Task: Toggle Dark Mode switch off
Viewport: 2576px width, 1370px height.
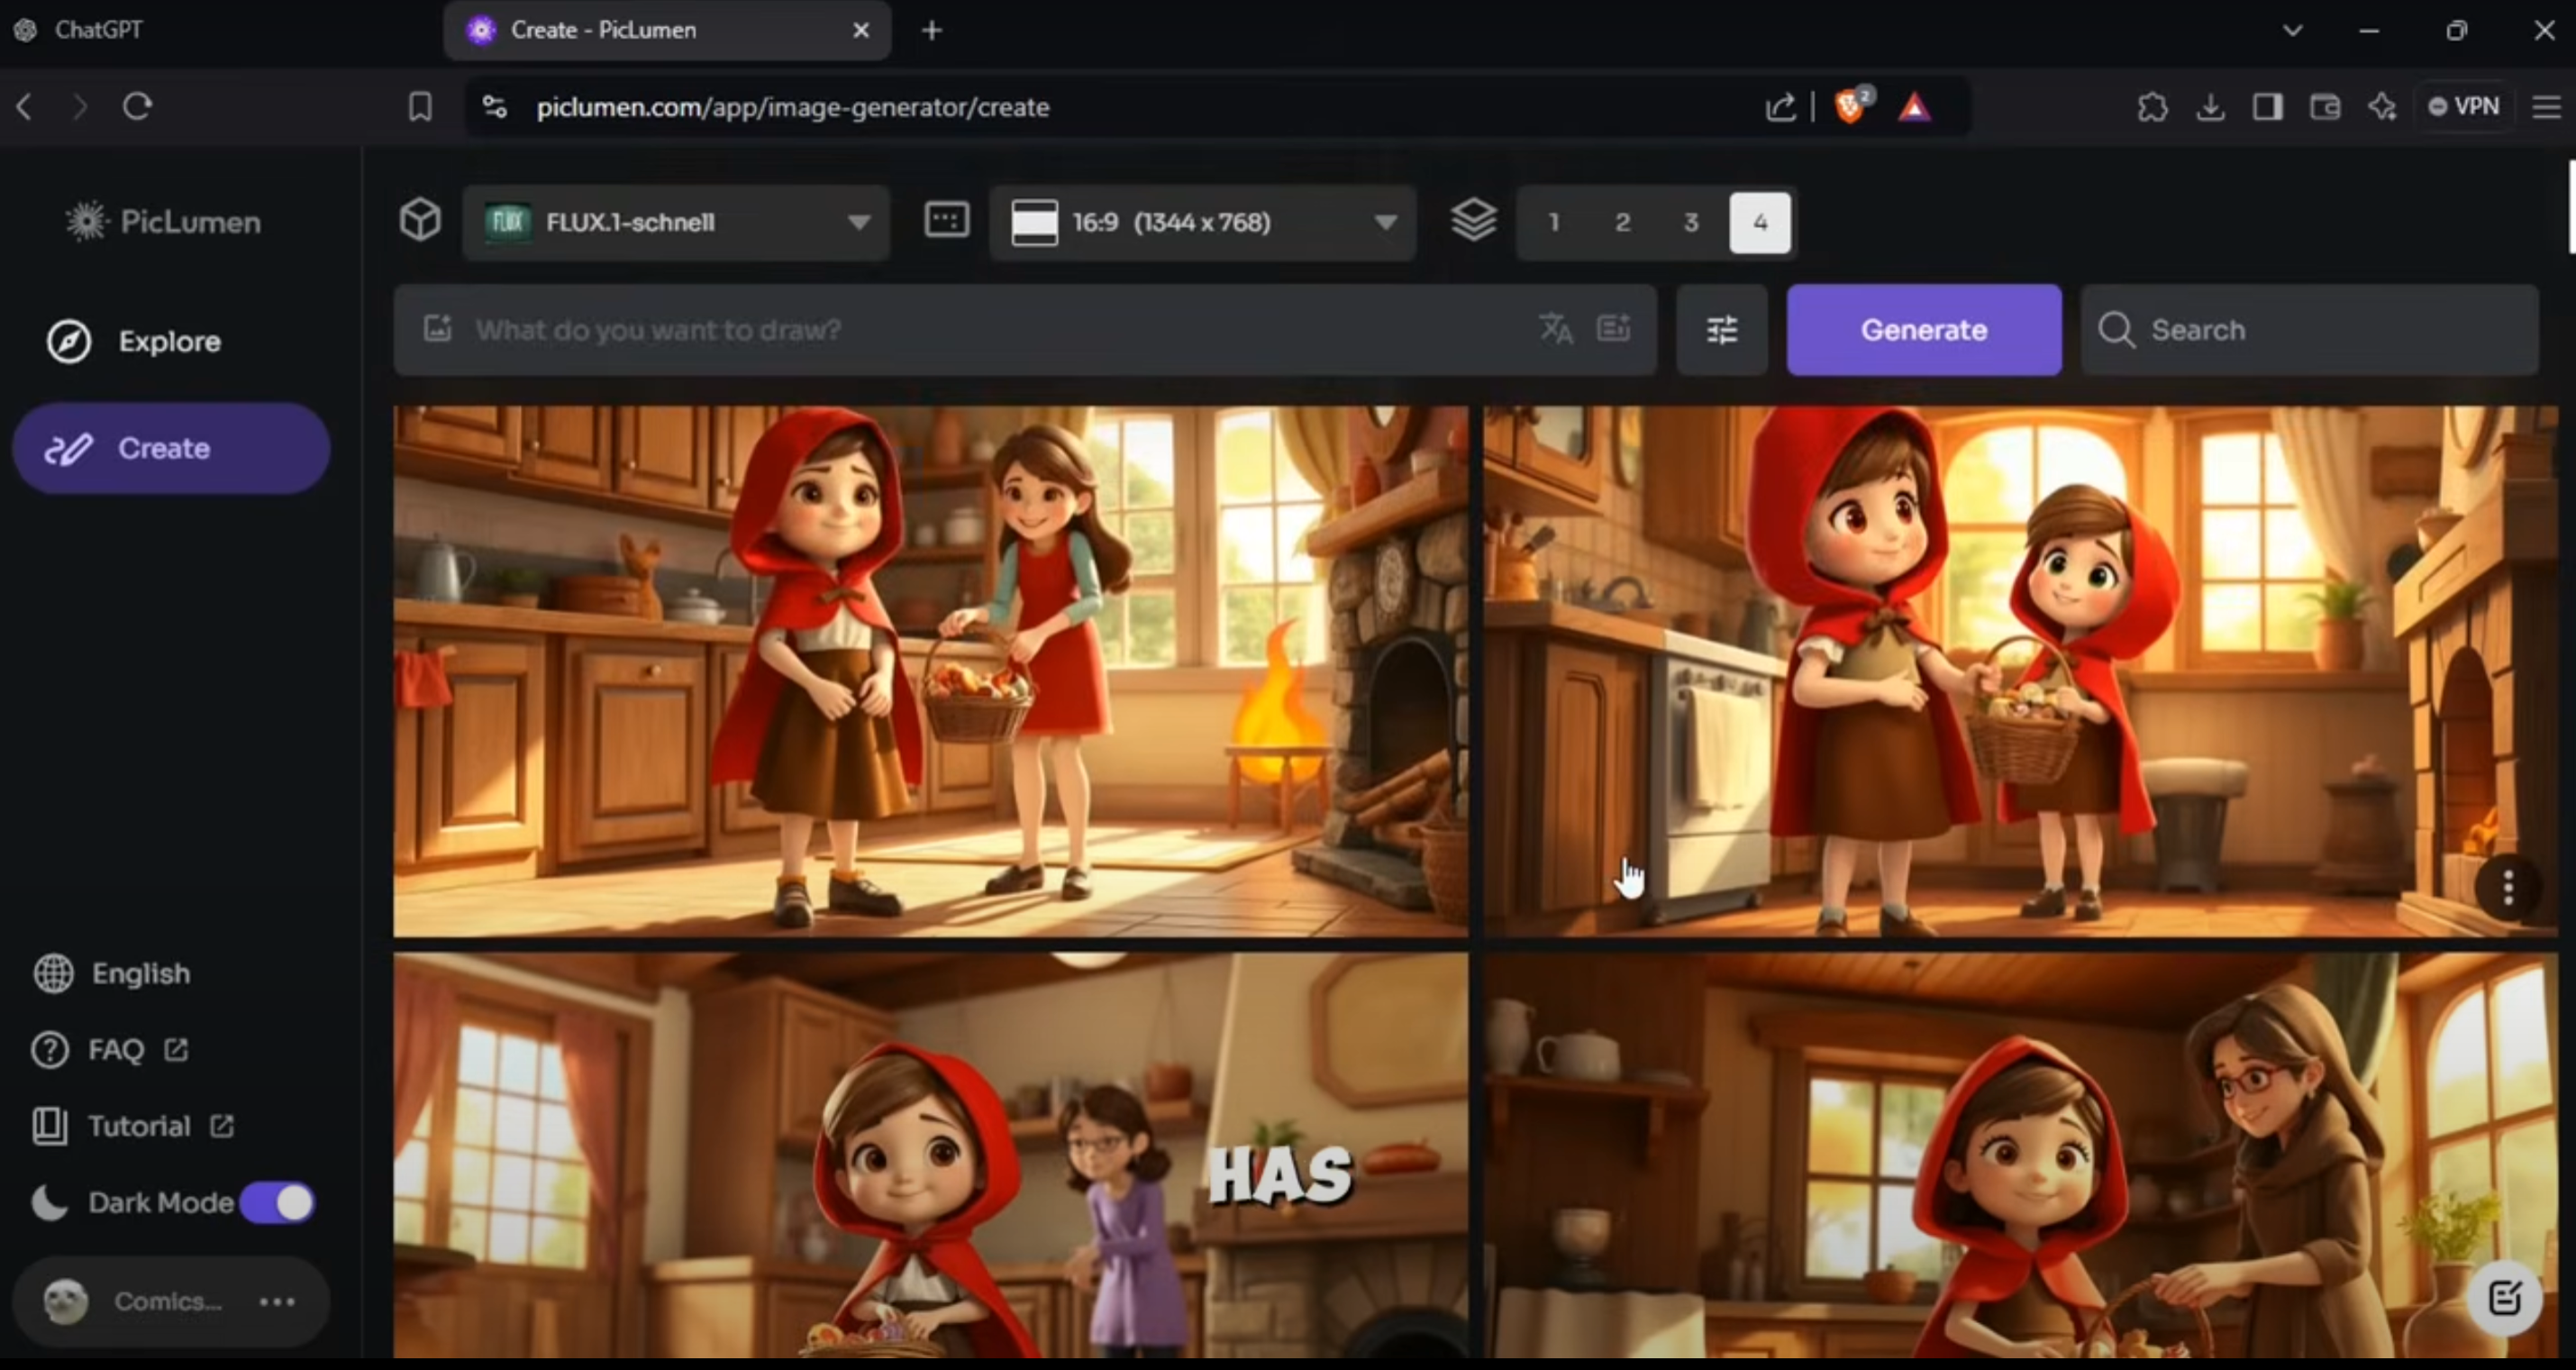Action: pos(277,1203)
